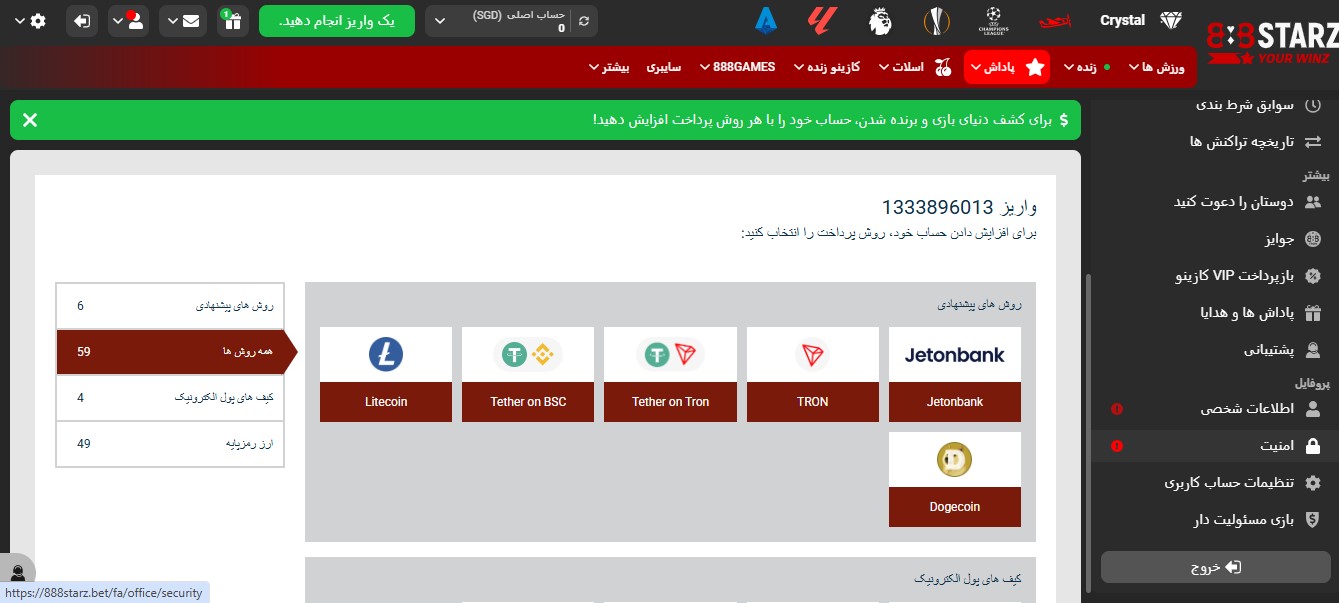Click the logout arrow icon in top bar
Screen dimensions: 1339x603
coord(83,20)
